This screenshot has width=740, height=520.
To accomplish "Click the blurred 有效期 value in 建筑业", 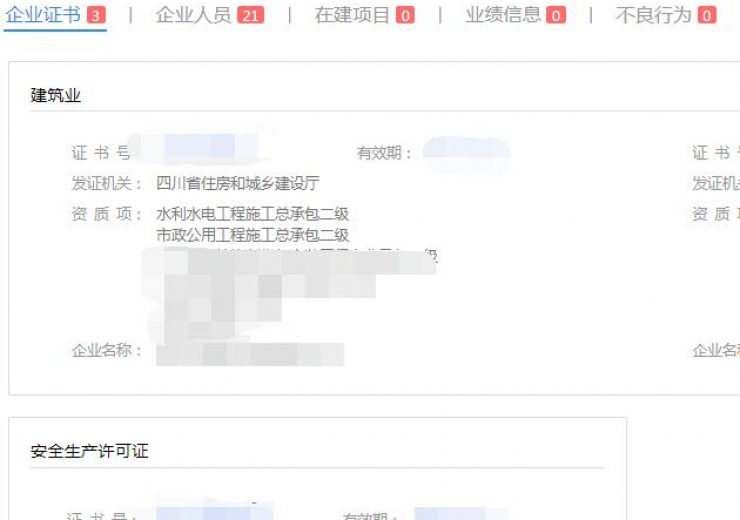I will click(x=466, y=152).
